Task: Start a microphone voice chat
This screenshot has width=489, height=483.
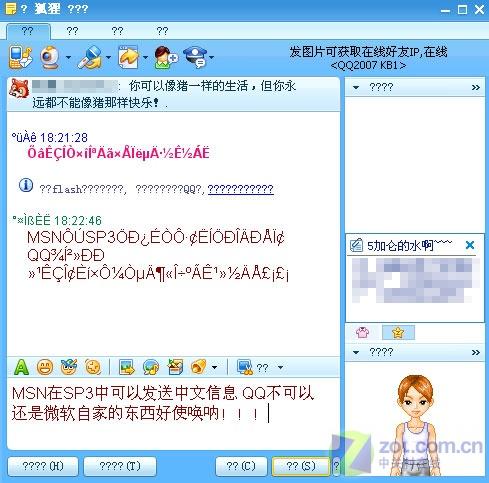Action: coord(90,57)
